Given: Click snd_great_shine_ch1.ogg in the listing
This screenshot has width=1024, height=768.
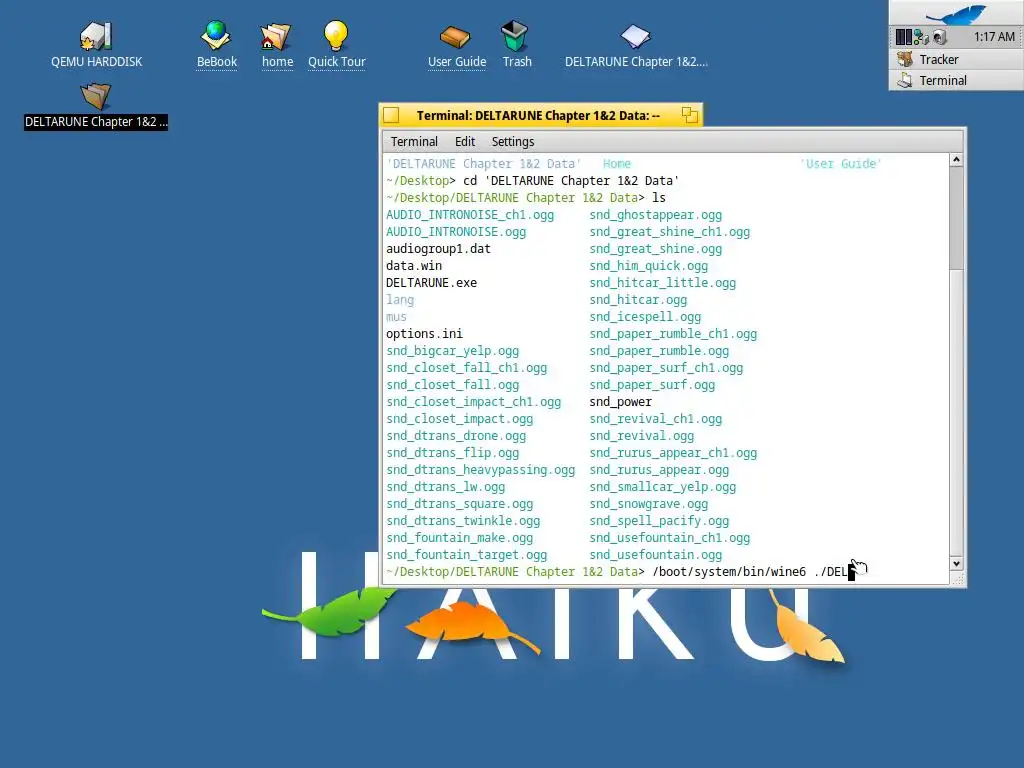Looking at the screenshot, I should click(x=669, y=232).
